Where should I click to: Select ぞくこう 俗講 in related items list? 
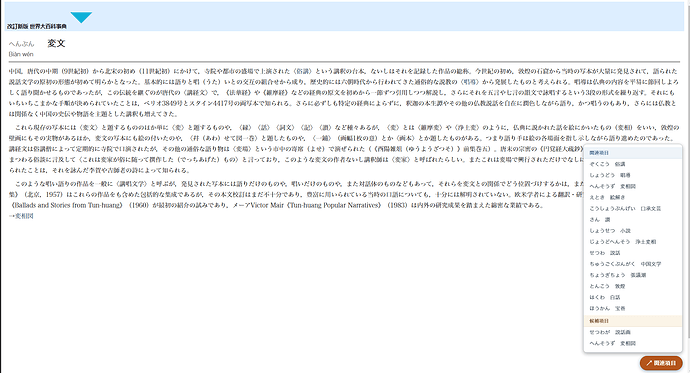(x=607, y=164)
